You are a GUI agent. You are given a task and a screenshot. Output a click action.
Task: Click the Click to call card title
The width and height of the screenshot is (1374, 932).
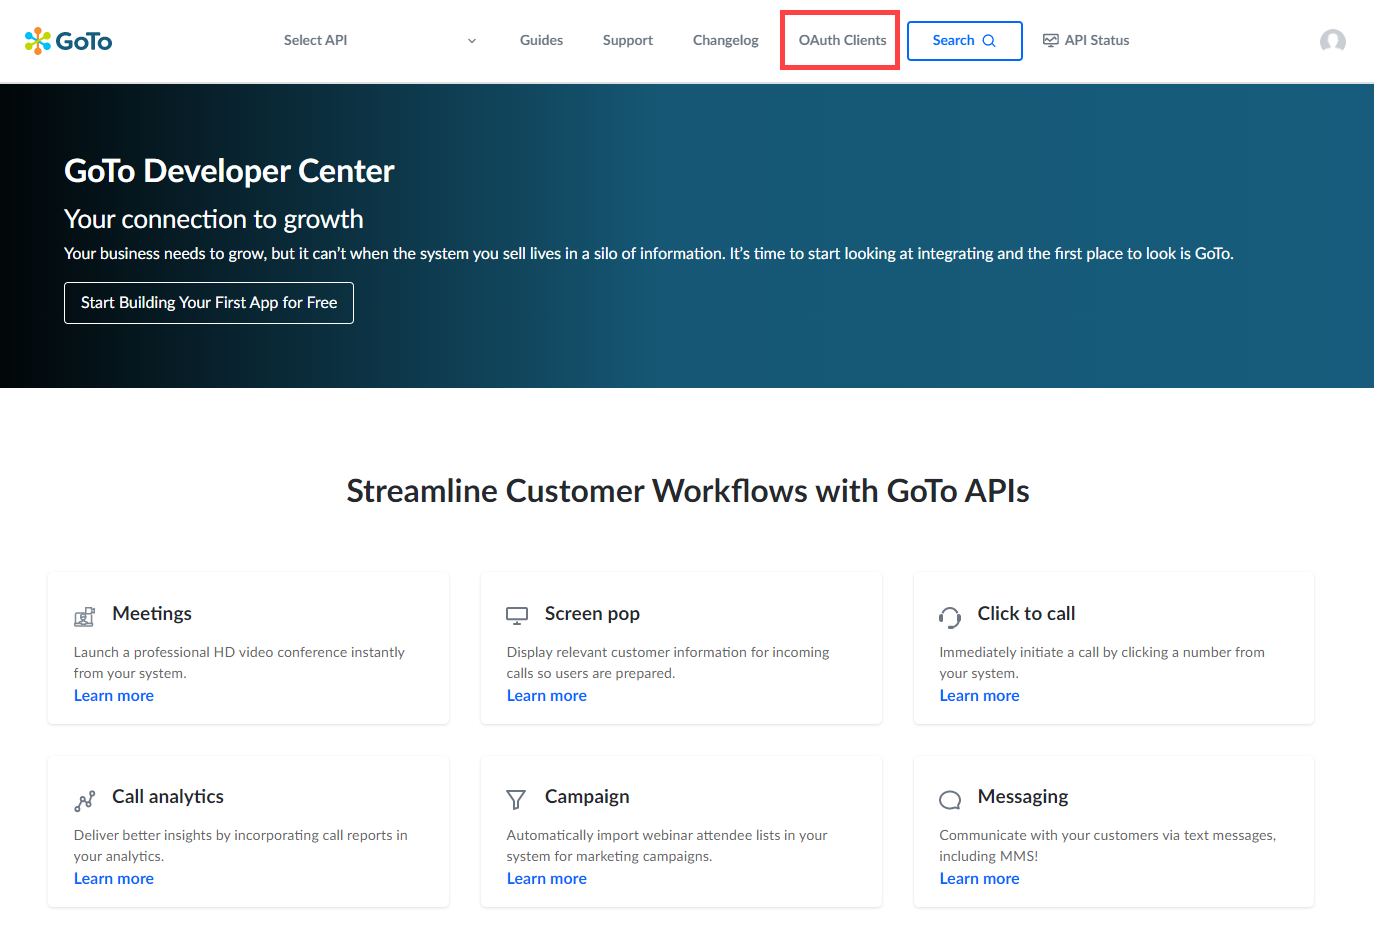click(x=1026, y=614)
